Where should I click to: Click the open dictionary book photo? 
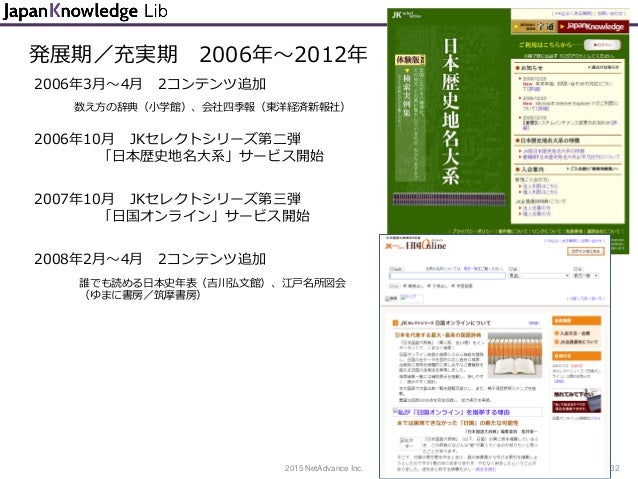(x=515, y=355)
